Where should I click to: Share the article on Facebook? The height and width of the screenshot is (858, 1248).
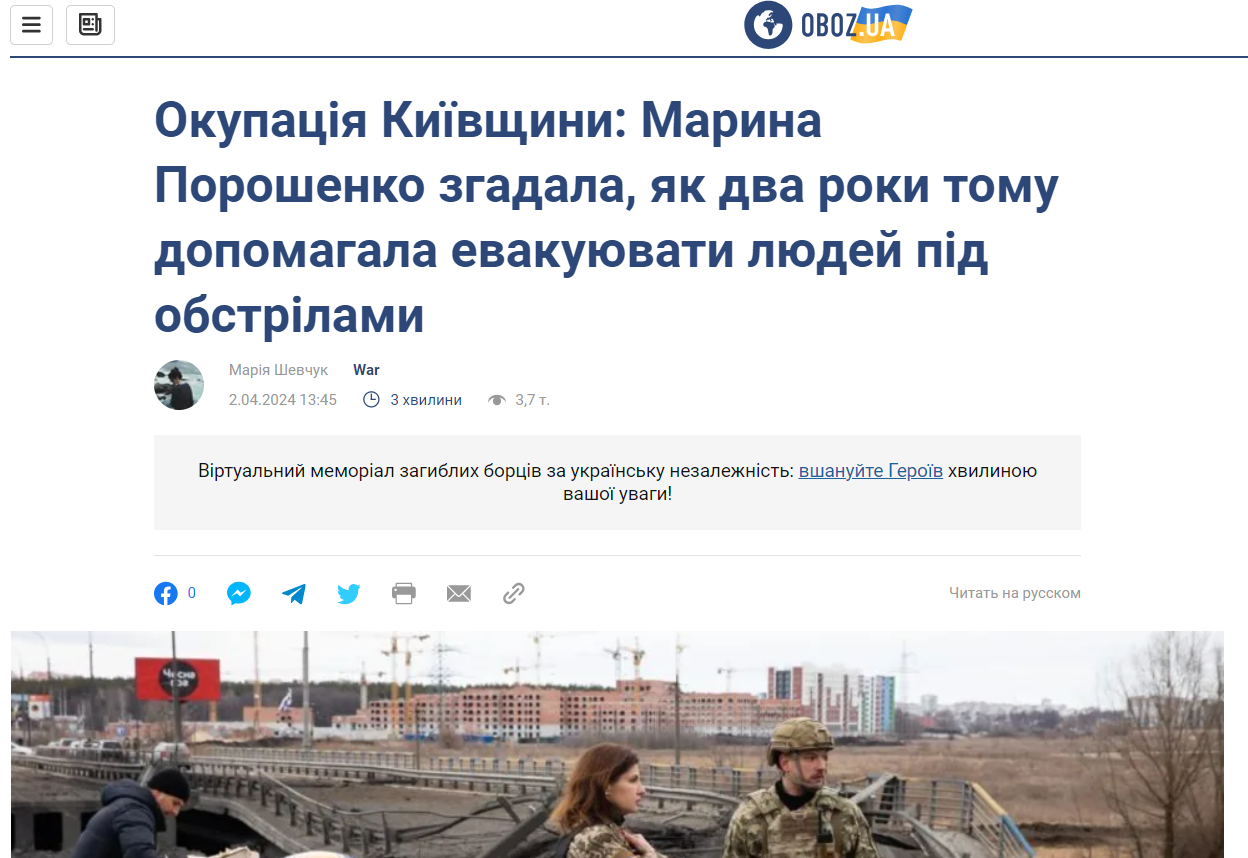pyautogui.click(x=166, y=594)
